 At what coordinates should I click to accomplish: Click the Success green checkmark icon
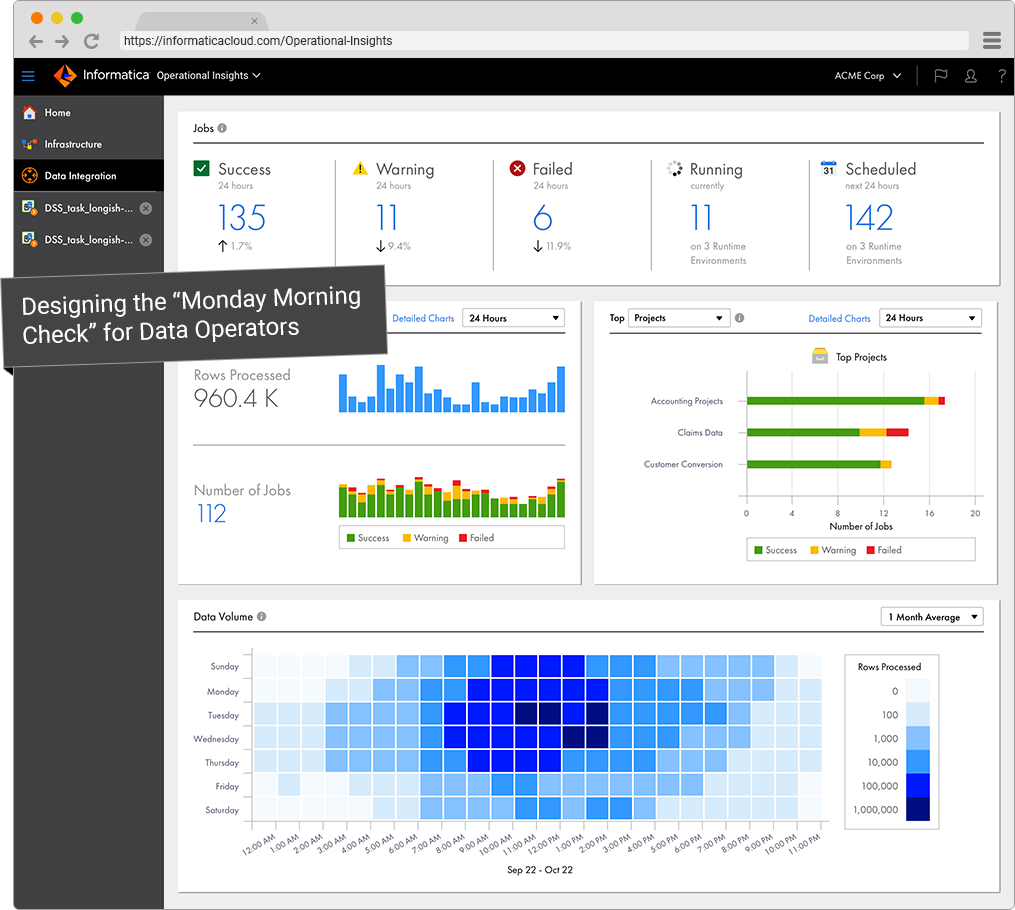point(201,168)
